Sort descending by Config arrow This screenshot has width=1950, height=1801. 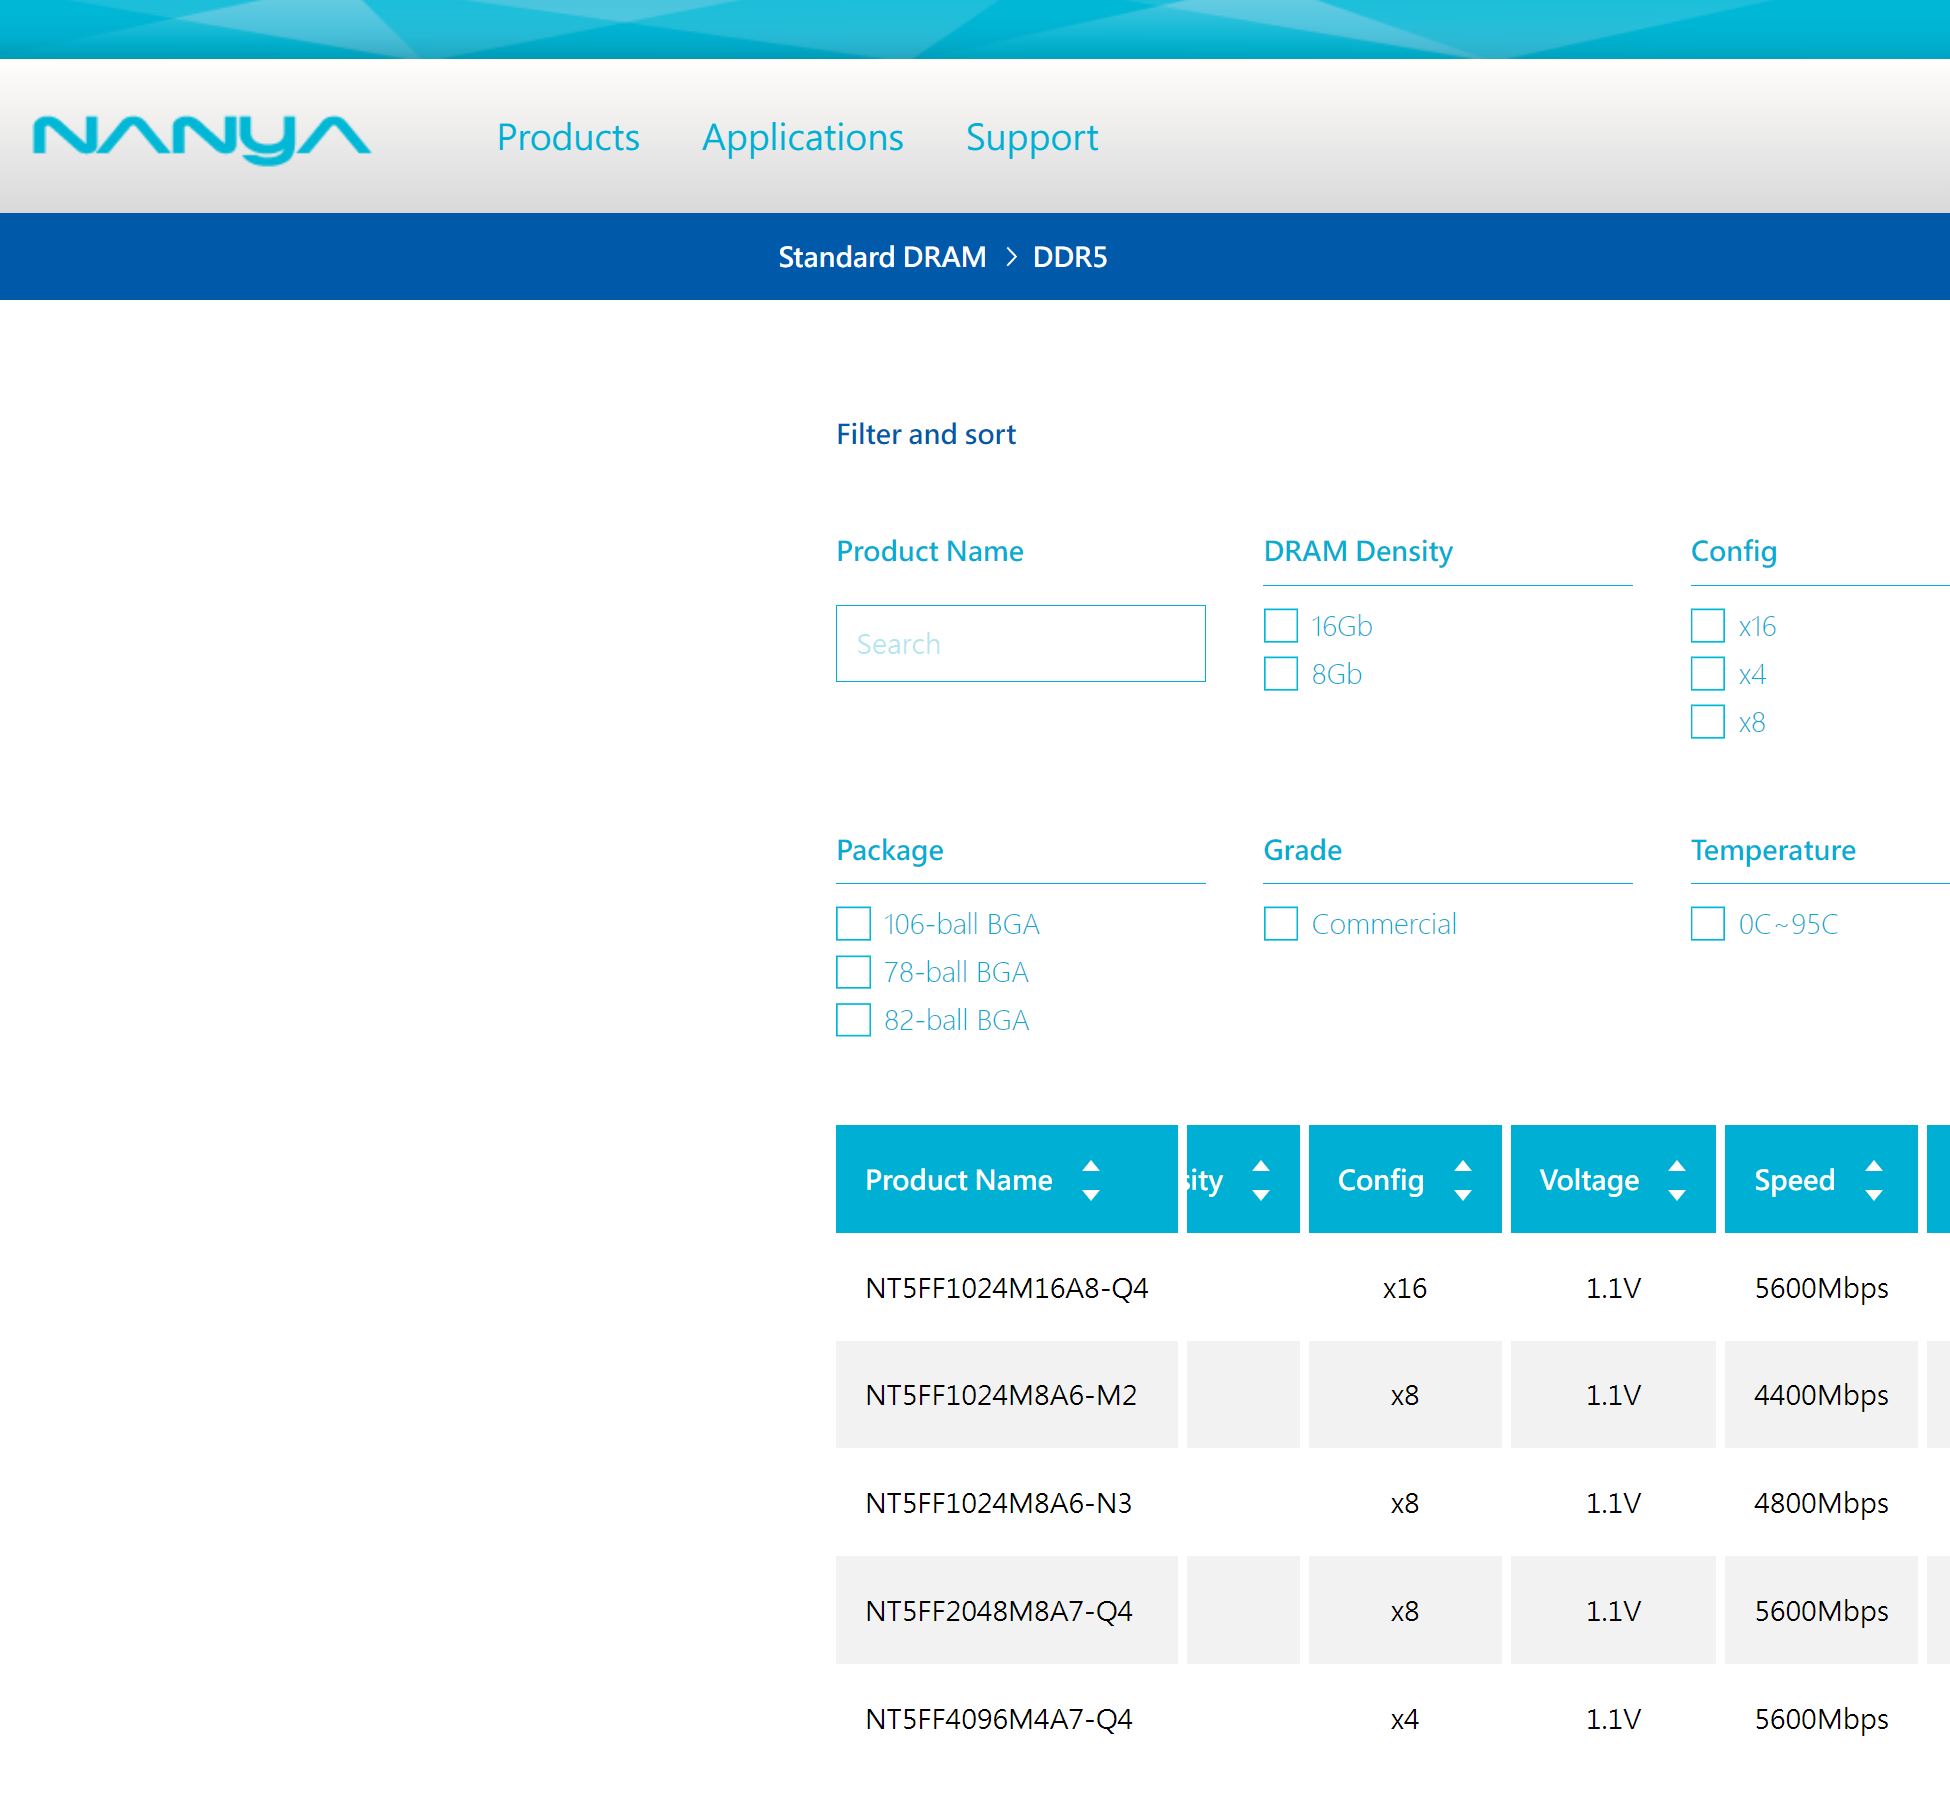[x=1463, y=1195]
